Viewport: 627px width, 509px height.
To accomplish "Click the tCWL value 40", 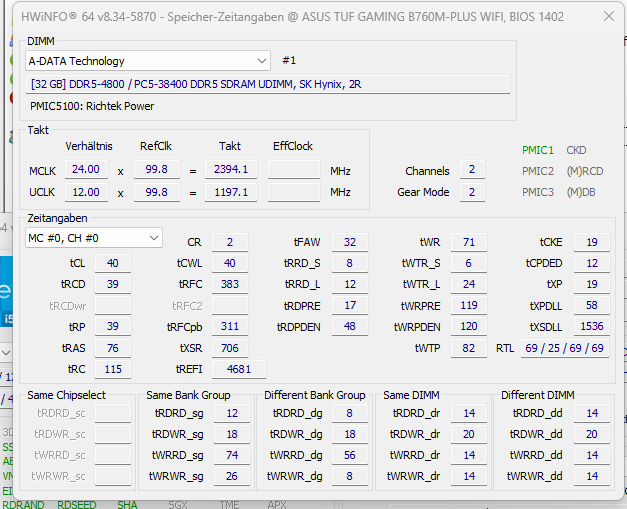I will 230,263.
